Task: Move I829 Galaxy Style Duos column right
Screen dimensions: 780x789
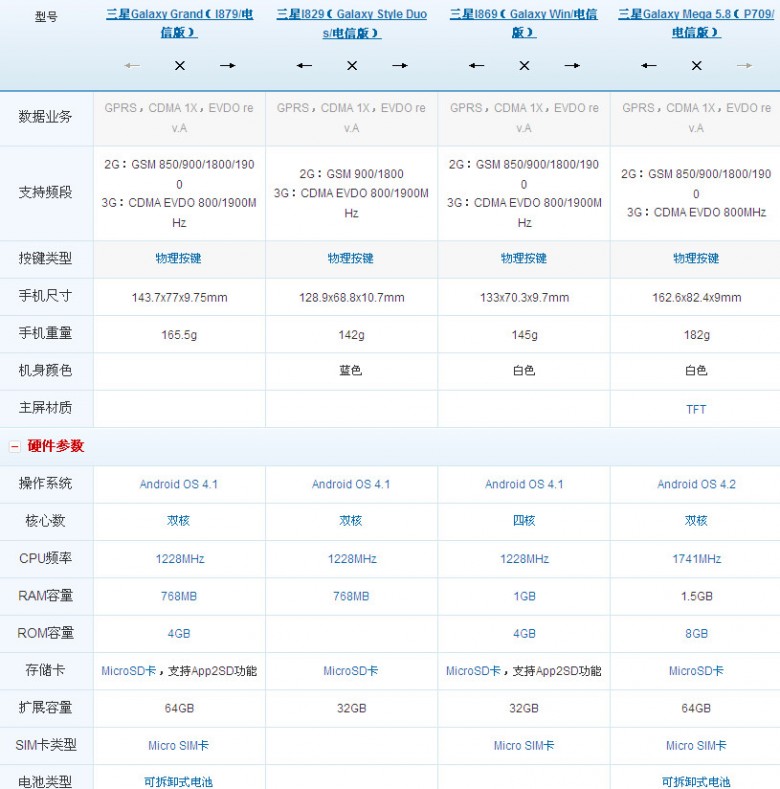Action: click(400, 65)
